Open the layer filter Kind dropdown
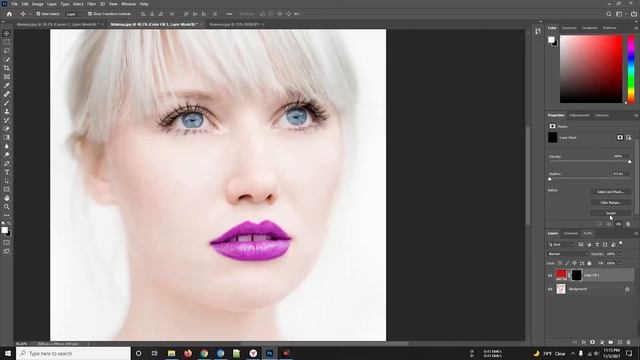The height and width of the screenshot is (360, 640). coord(561,244)
